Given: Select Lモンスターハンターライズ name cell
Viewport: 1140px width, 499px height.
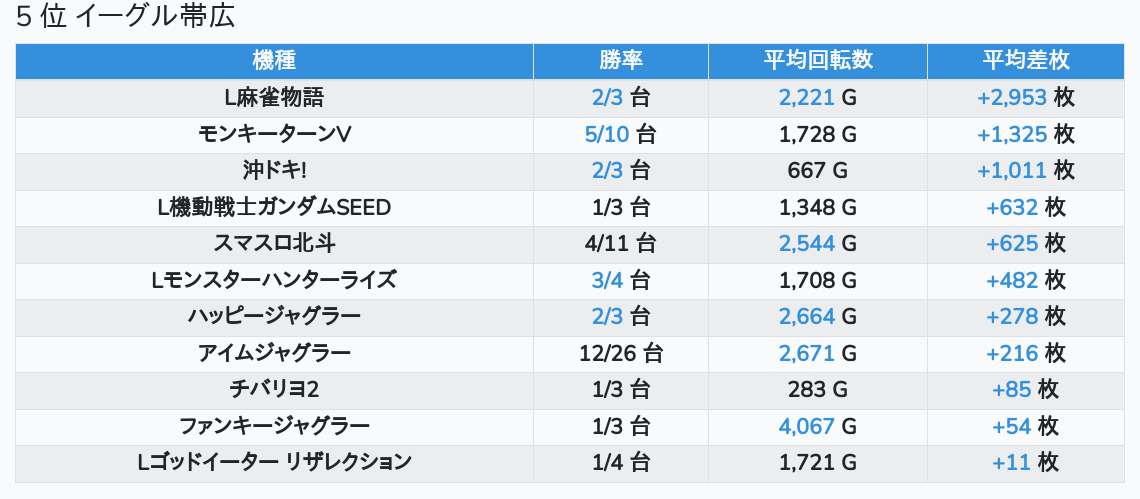Looking at the screenshot, I should coord(274,280).
